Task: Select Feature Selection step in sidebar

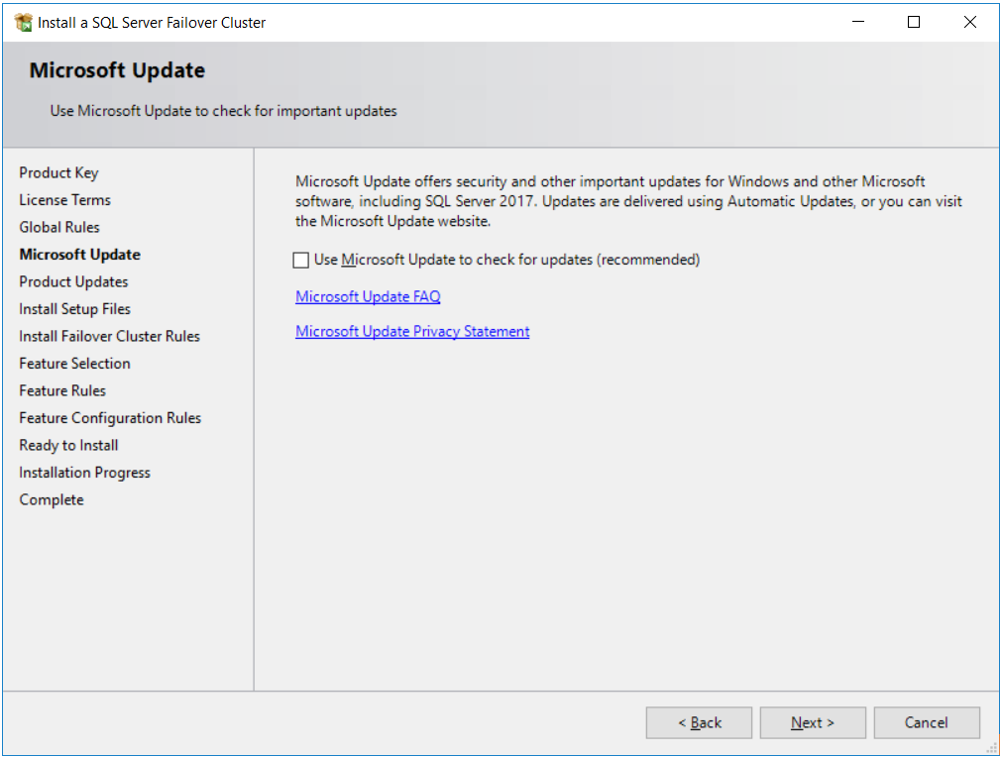Action: [75, 363]
